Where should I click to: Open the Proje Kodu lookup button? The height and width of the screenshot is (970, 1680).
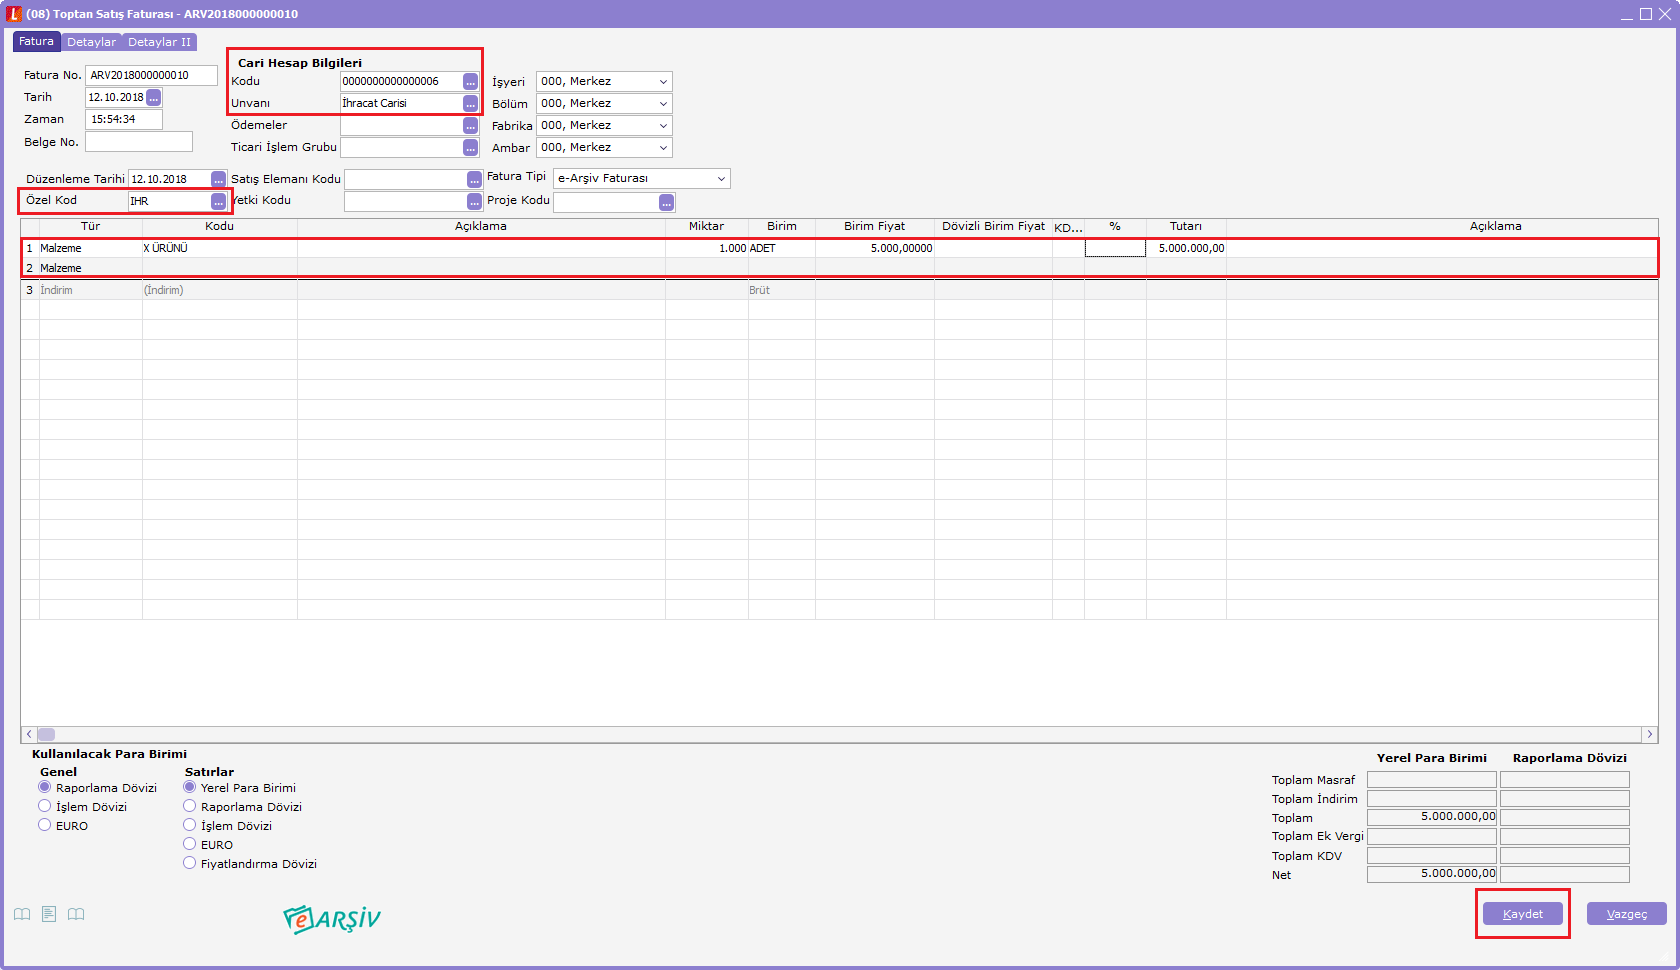[666, 203]
